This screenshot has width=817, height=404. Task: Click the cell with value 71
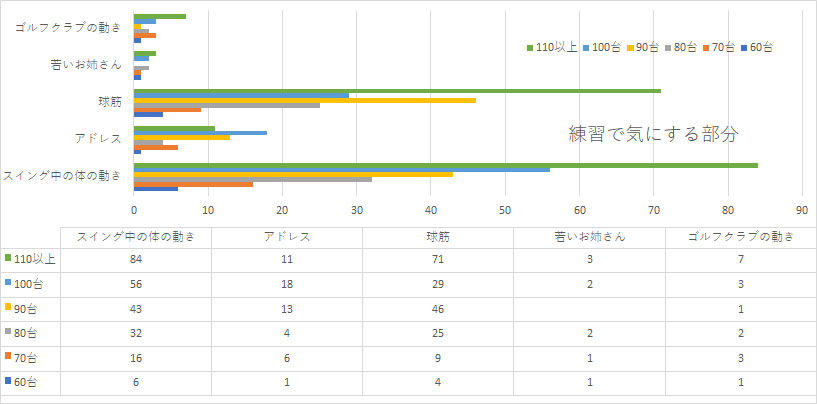click(x=438, y=260)
